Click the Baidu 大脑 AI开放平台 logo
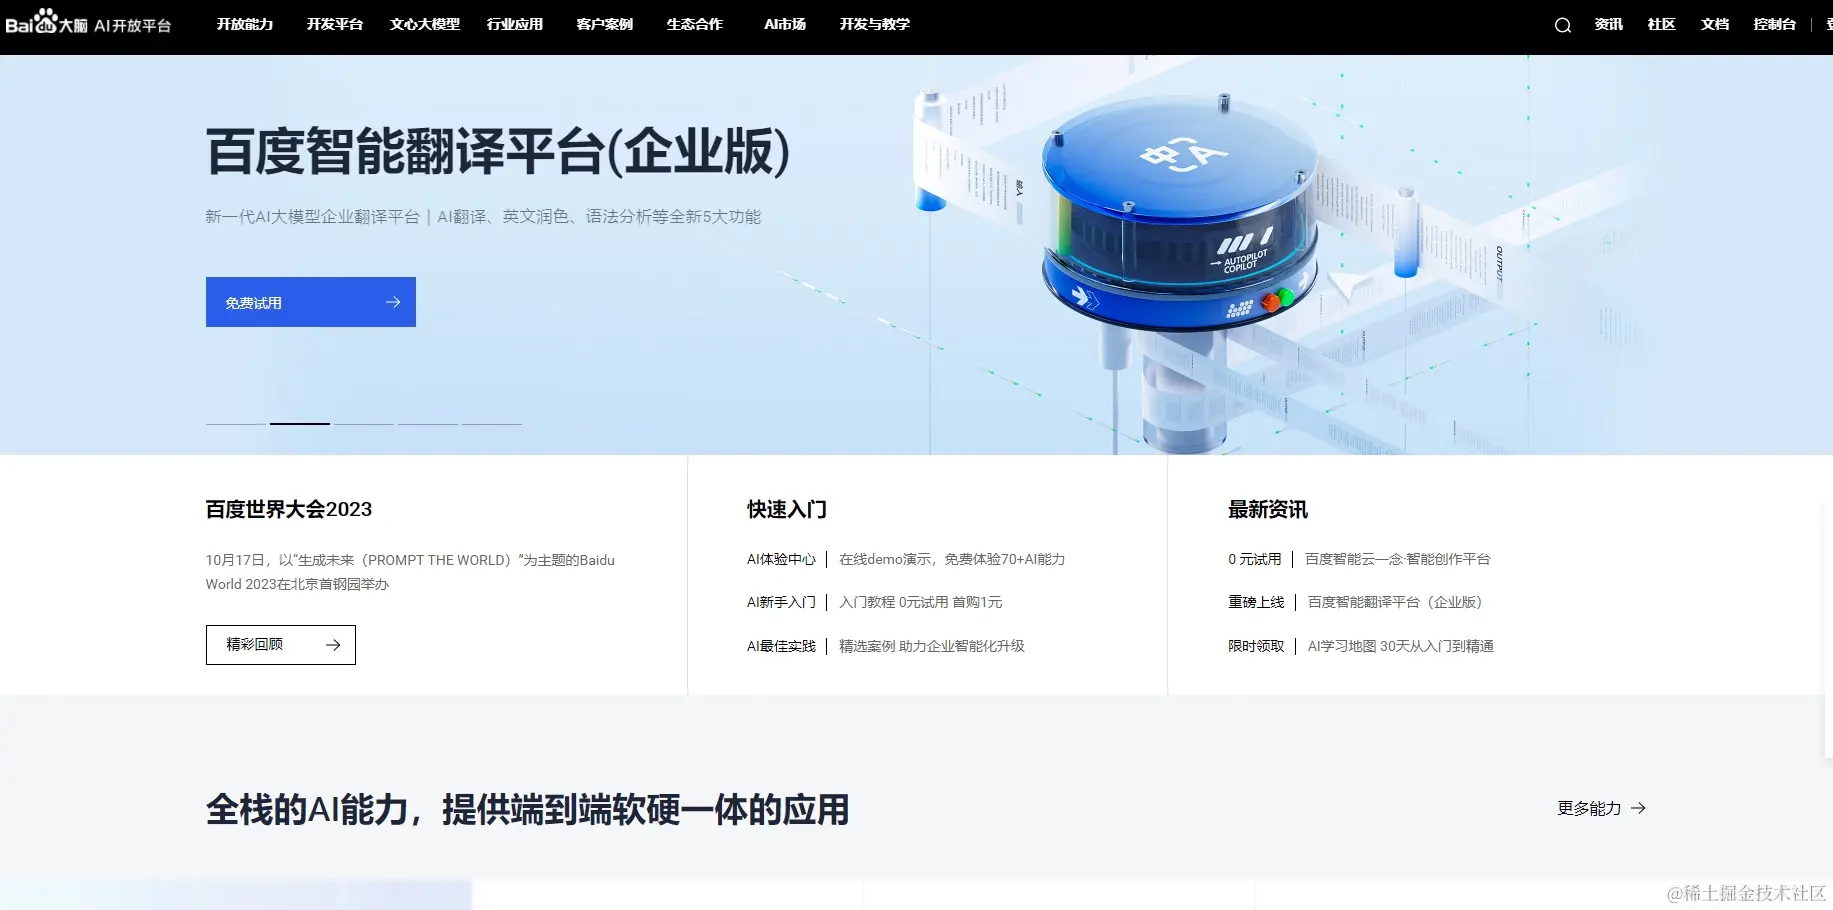Image resolution: width=1833 pixels, height=910 pixels. 88,23
